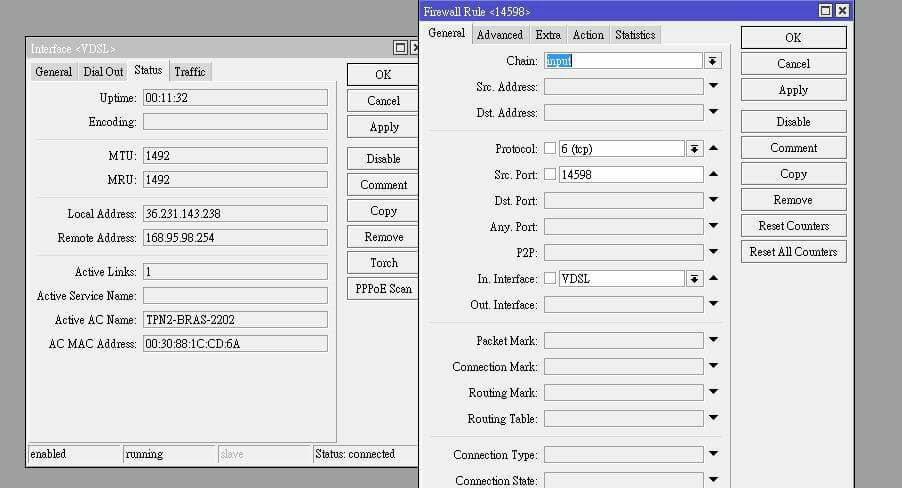This screenshot has height=488, width=902.
Task: Close the Firewall Rule window
Action: [x=842, y=11]
